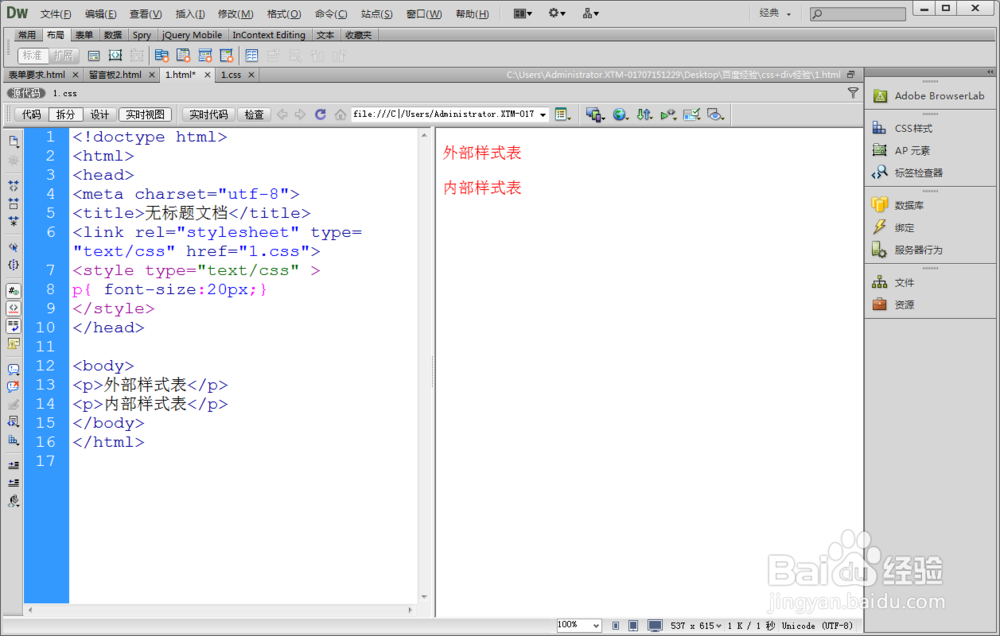Open Preview in browser globe dropdown
Screen dimensions: 1000x636
click(x=620, y=114)
